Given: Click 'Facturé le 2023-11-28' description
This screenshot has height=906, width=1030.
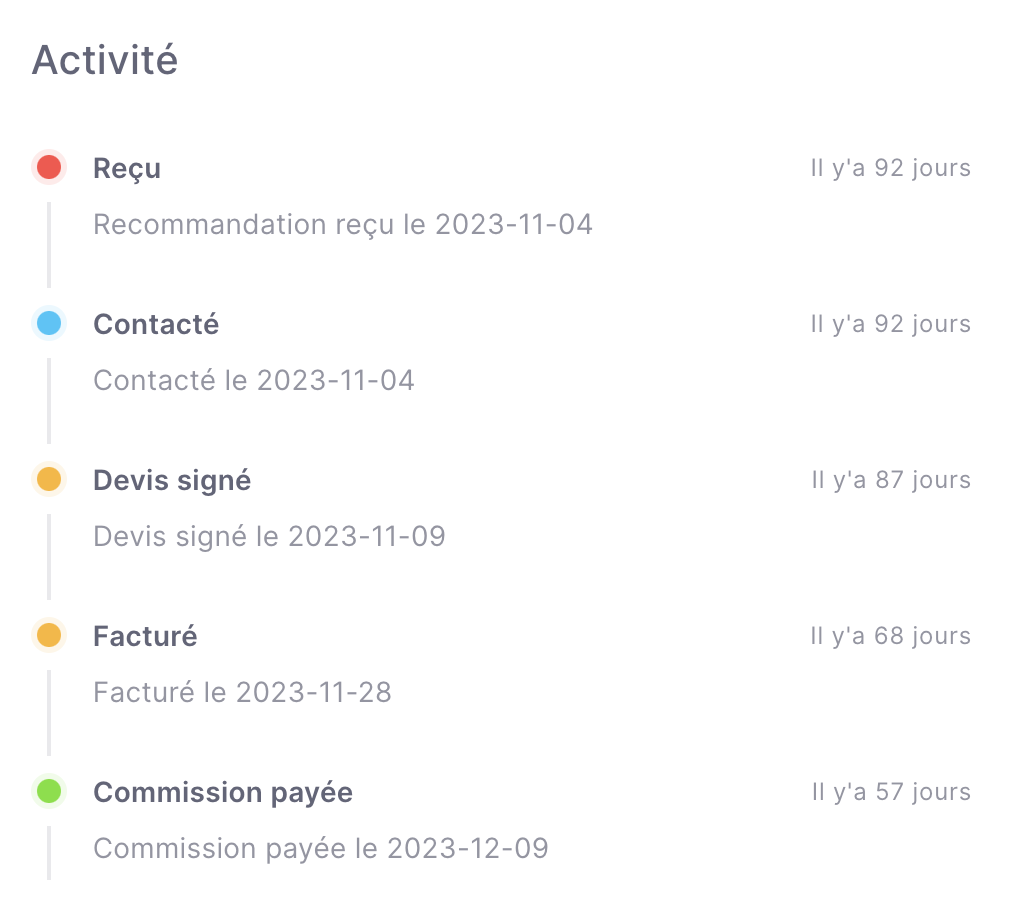Looking at the screenshot, I should pos(242,692).
